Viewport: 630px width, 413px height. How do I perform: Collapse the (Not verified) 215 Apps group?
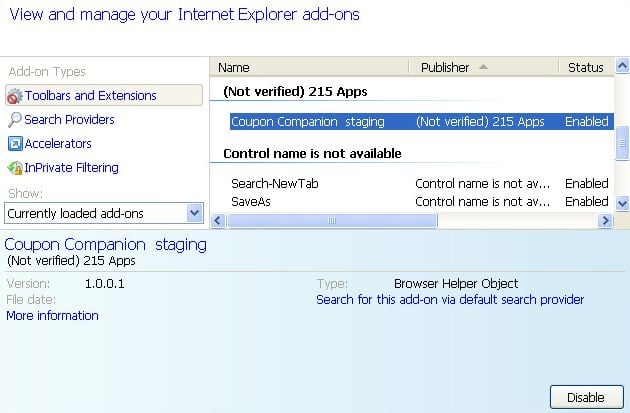[295, 92]
